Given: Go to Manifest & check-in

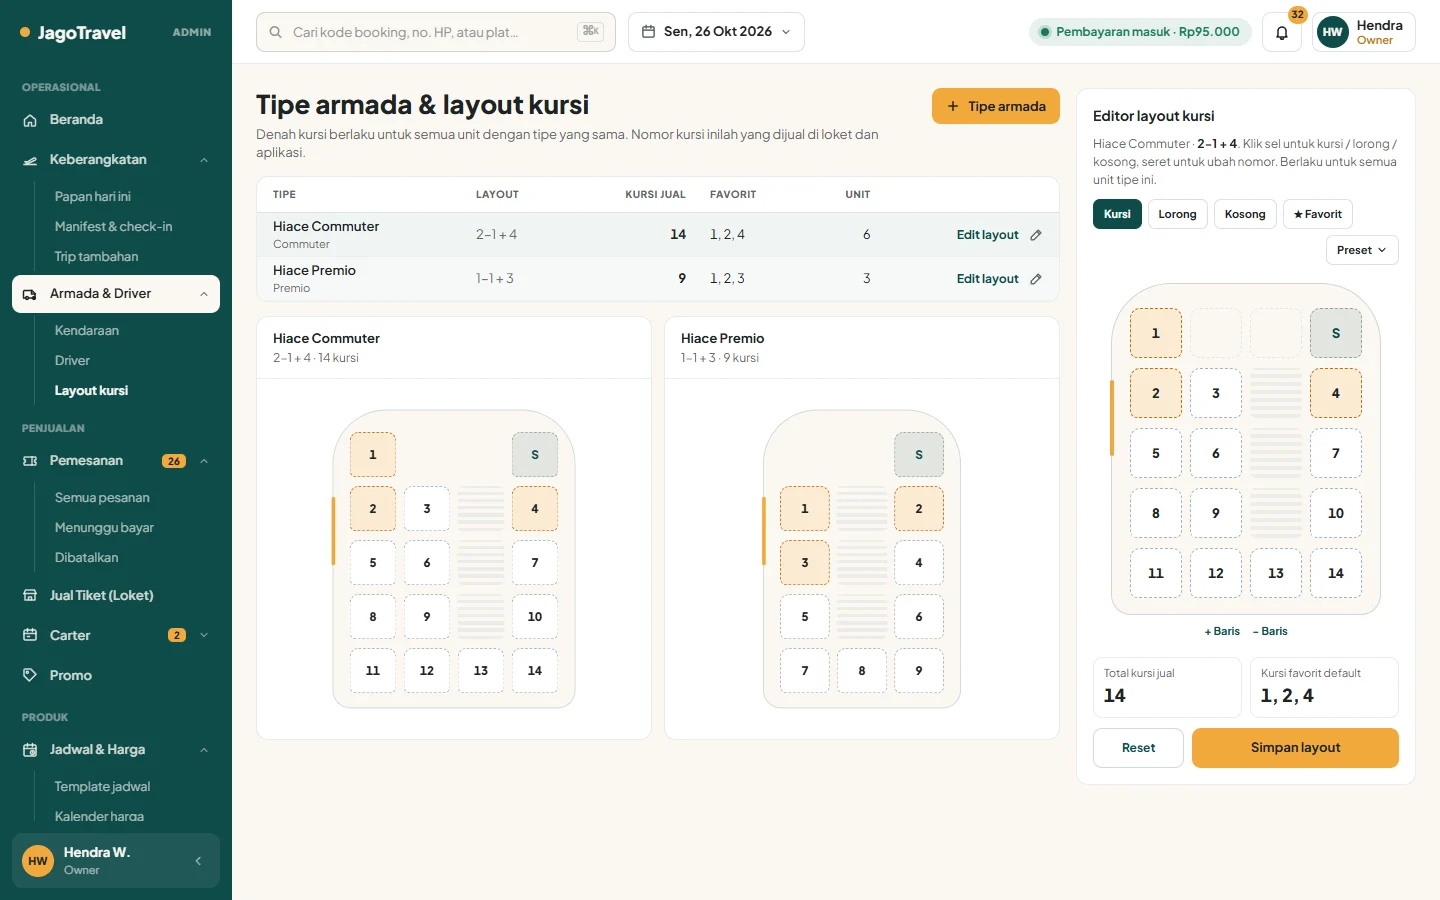Looking at the screenshot, I should [x=113, y=227].
